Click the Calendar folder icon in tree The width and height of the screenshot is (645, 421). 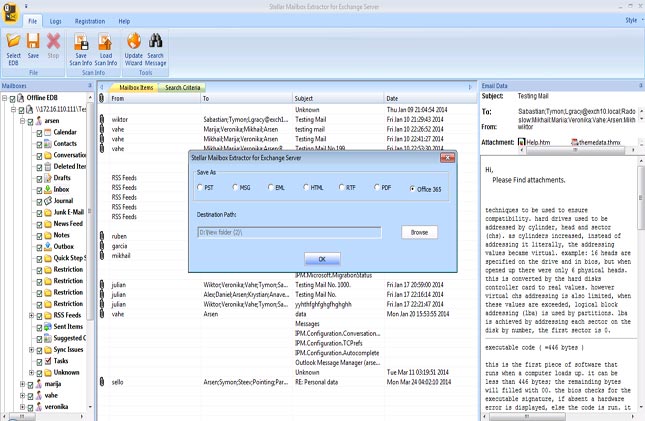pos(48,132)
